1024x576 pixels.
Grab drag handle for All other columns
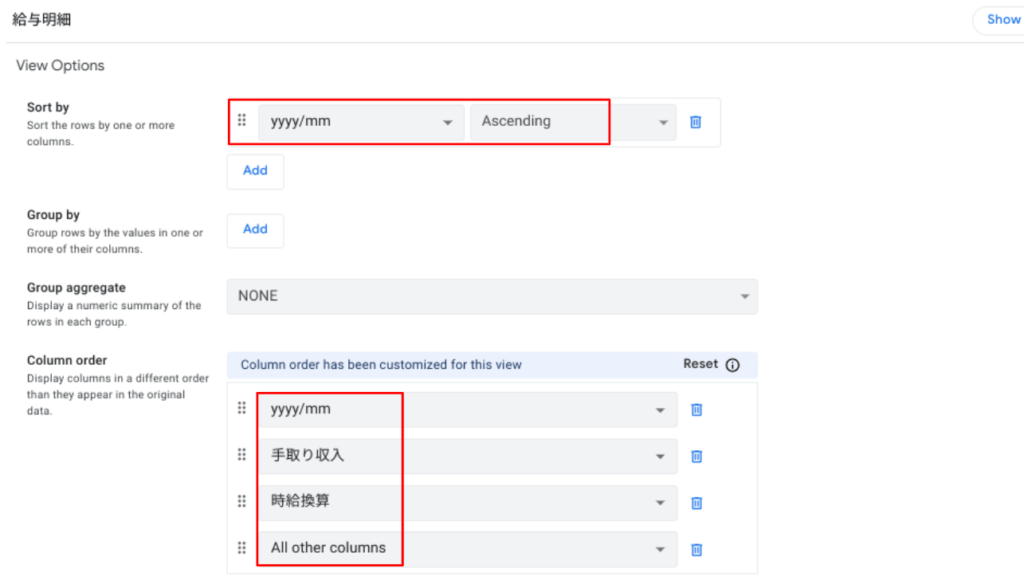pos(242,548)
